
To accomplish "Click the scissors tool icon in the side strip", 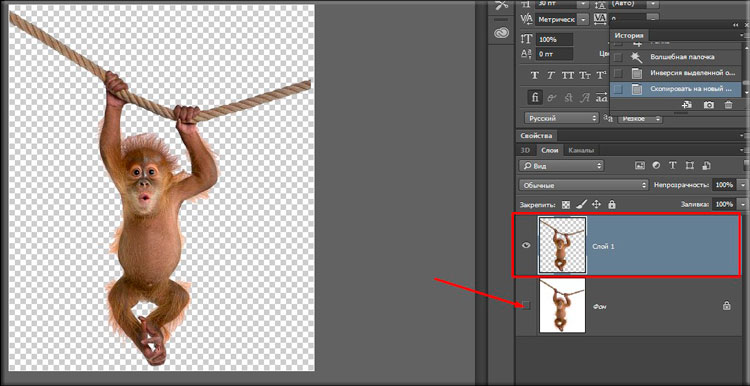I will click(x=501, y=6).
